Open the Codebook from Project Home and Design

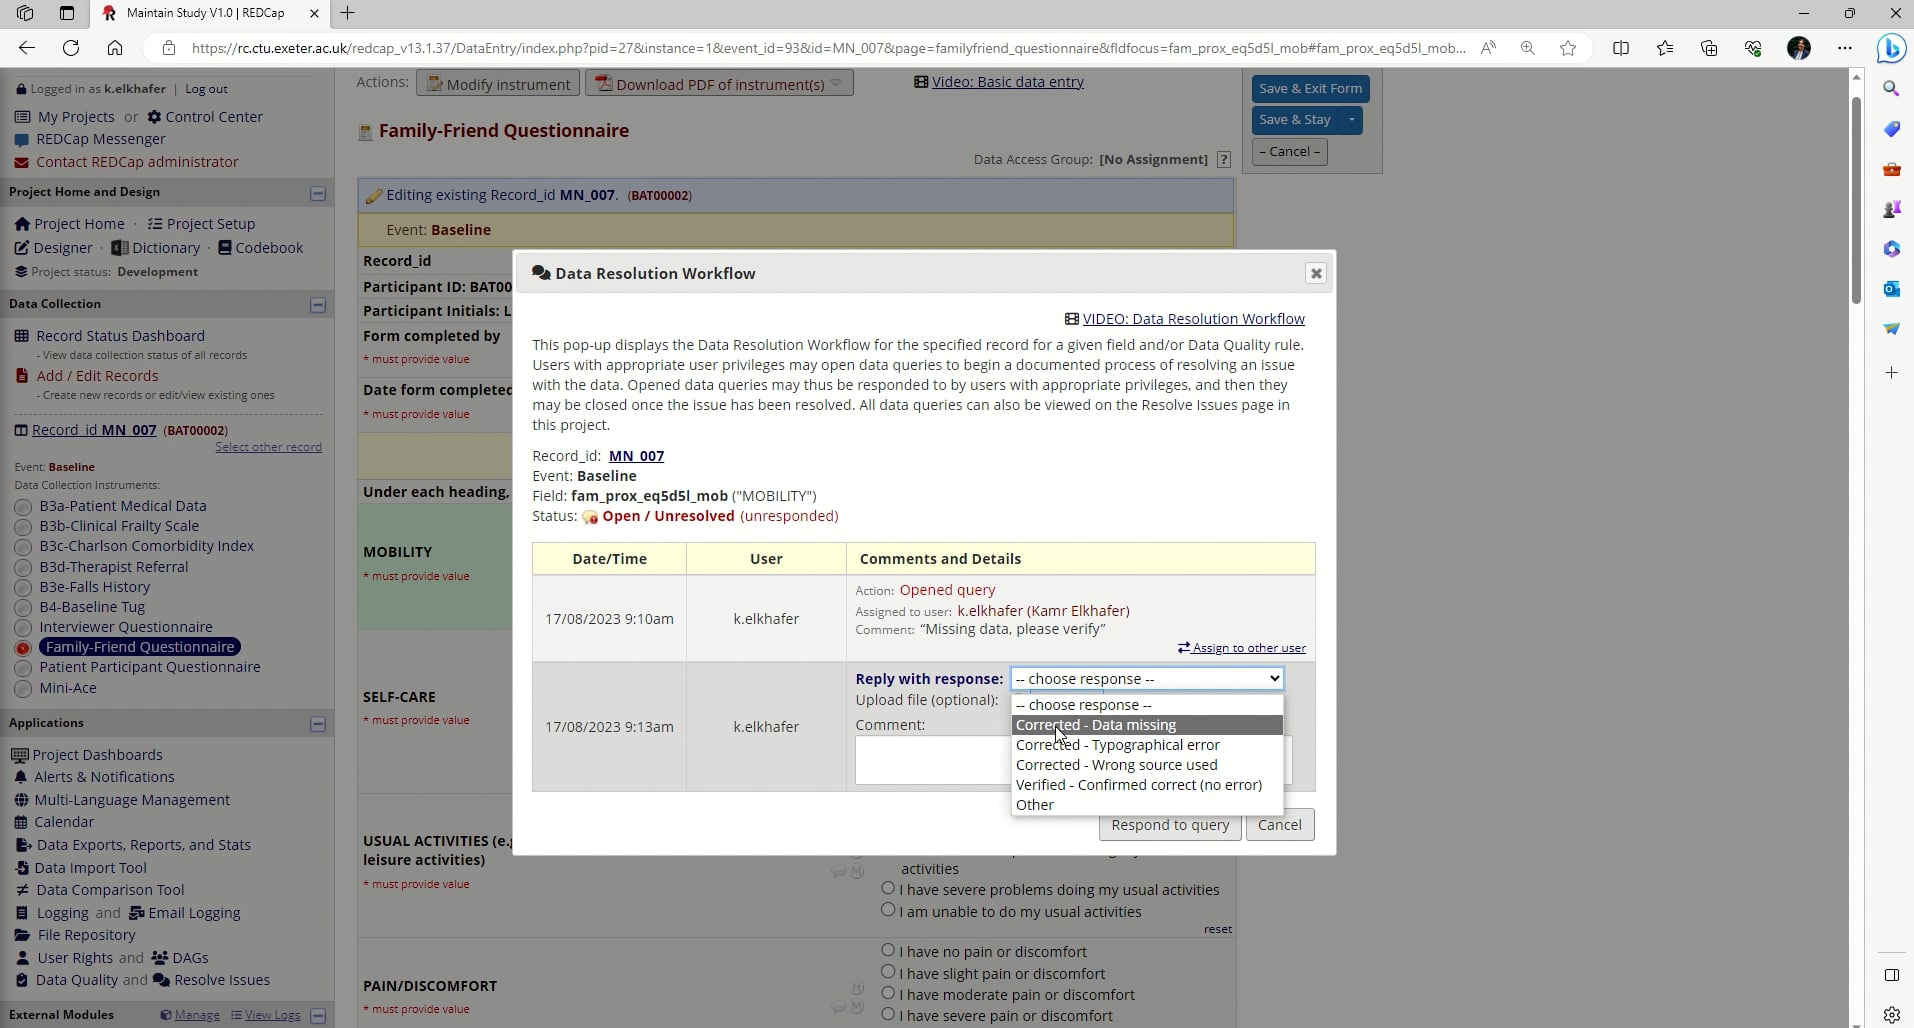[x=267, y=247]
